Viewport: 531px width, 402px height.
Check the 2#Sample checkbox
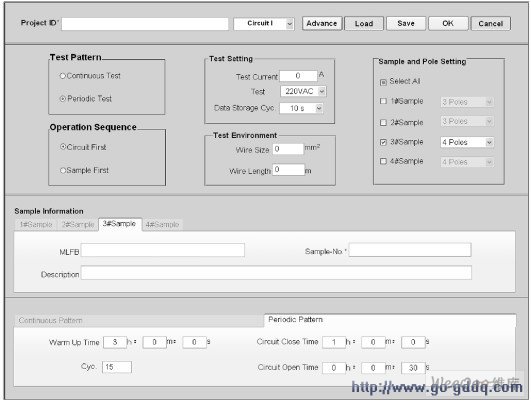point(383,123)
